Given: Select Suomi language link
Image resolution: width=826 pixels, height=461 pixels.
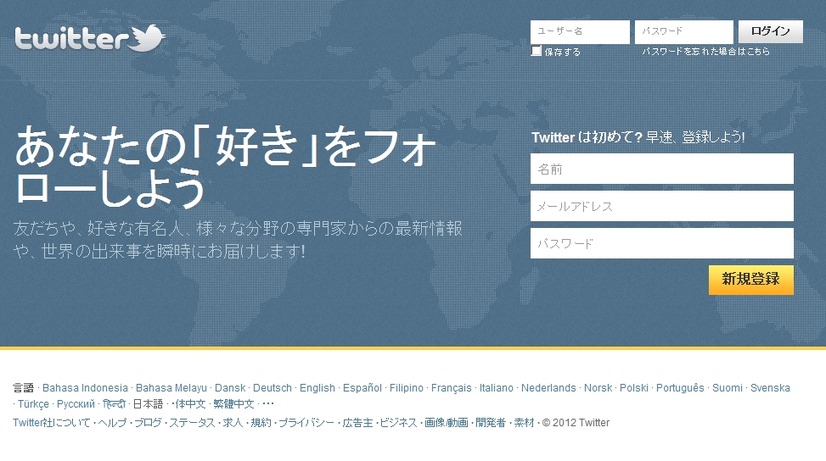Looking at the screenshot, I should point(727,388).
